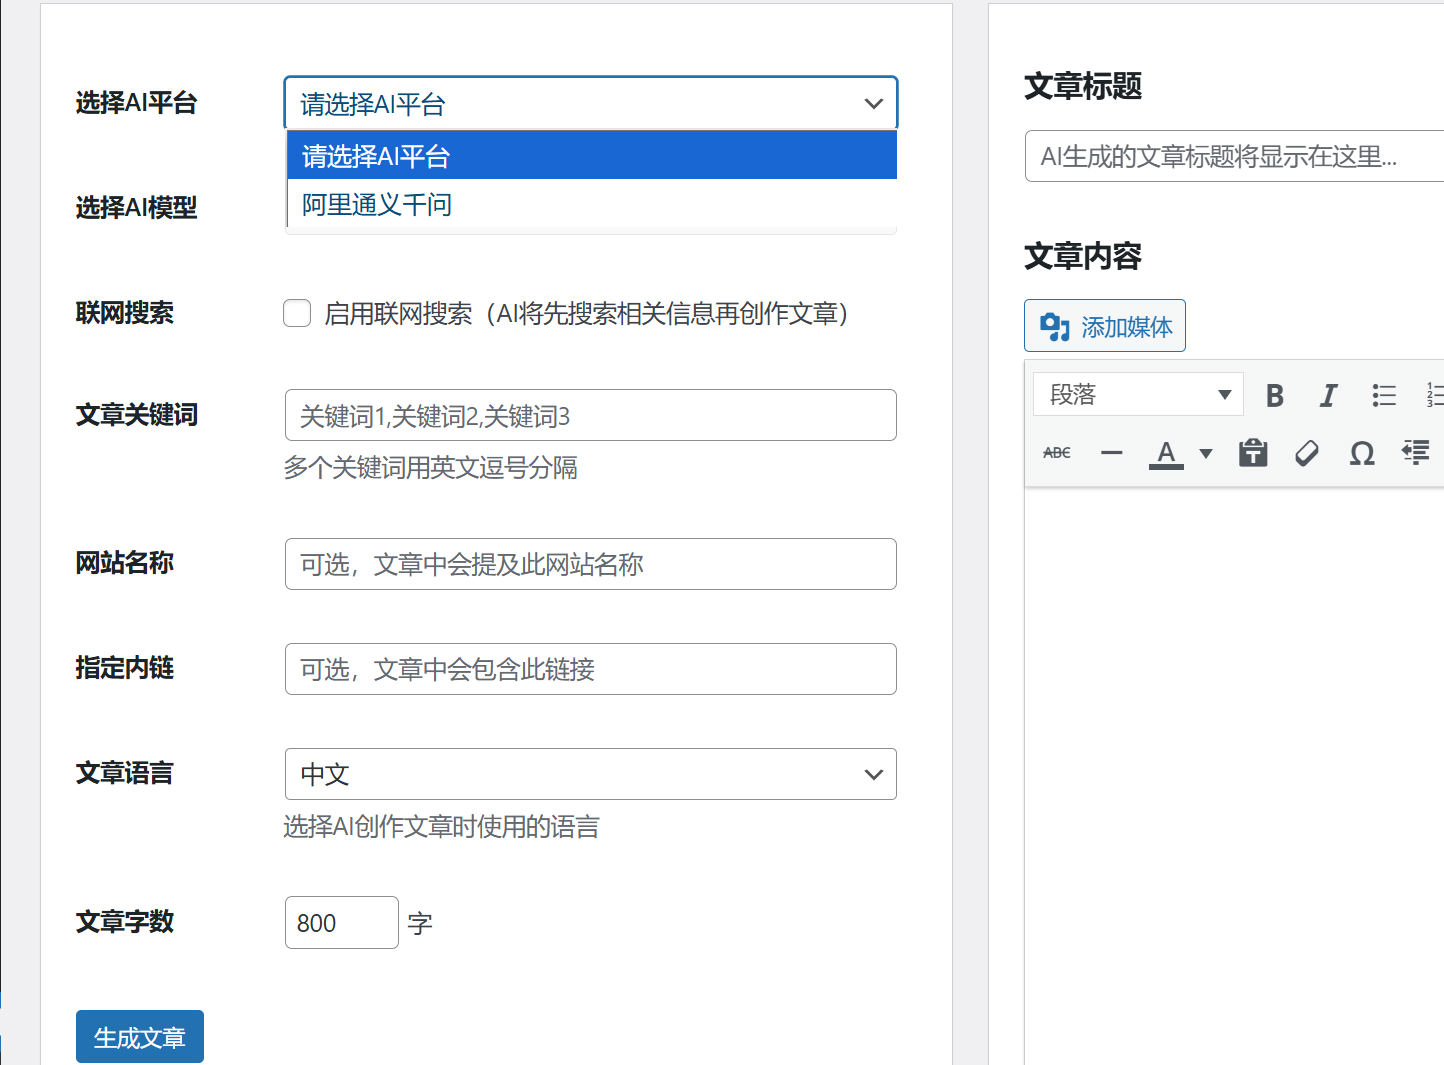
Task: Clear formatting with eraser icon
Action: (x=1307, y=453)
